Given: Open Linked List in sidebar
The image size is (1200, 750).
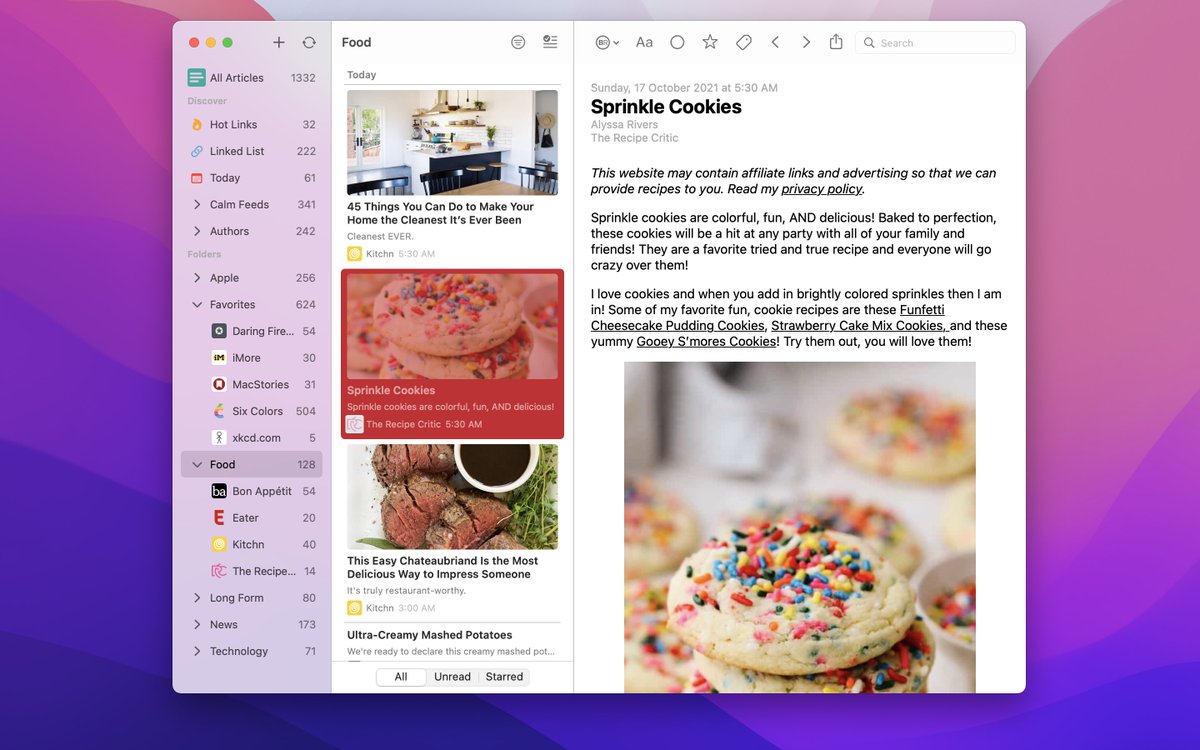Looking at the screenshot, I should click(x=252, y=151).
